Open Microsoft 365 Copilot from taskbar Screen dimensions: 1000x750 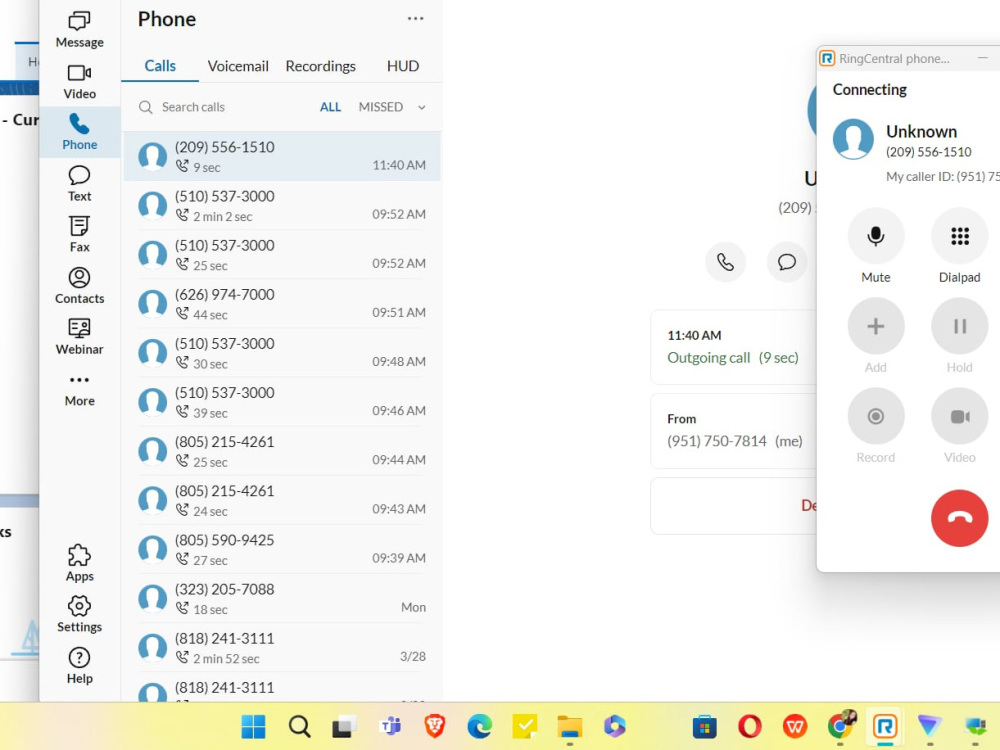(615, 726)
